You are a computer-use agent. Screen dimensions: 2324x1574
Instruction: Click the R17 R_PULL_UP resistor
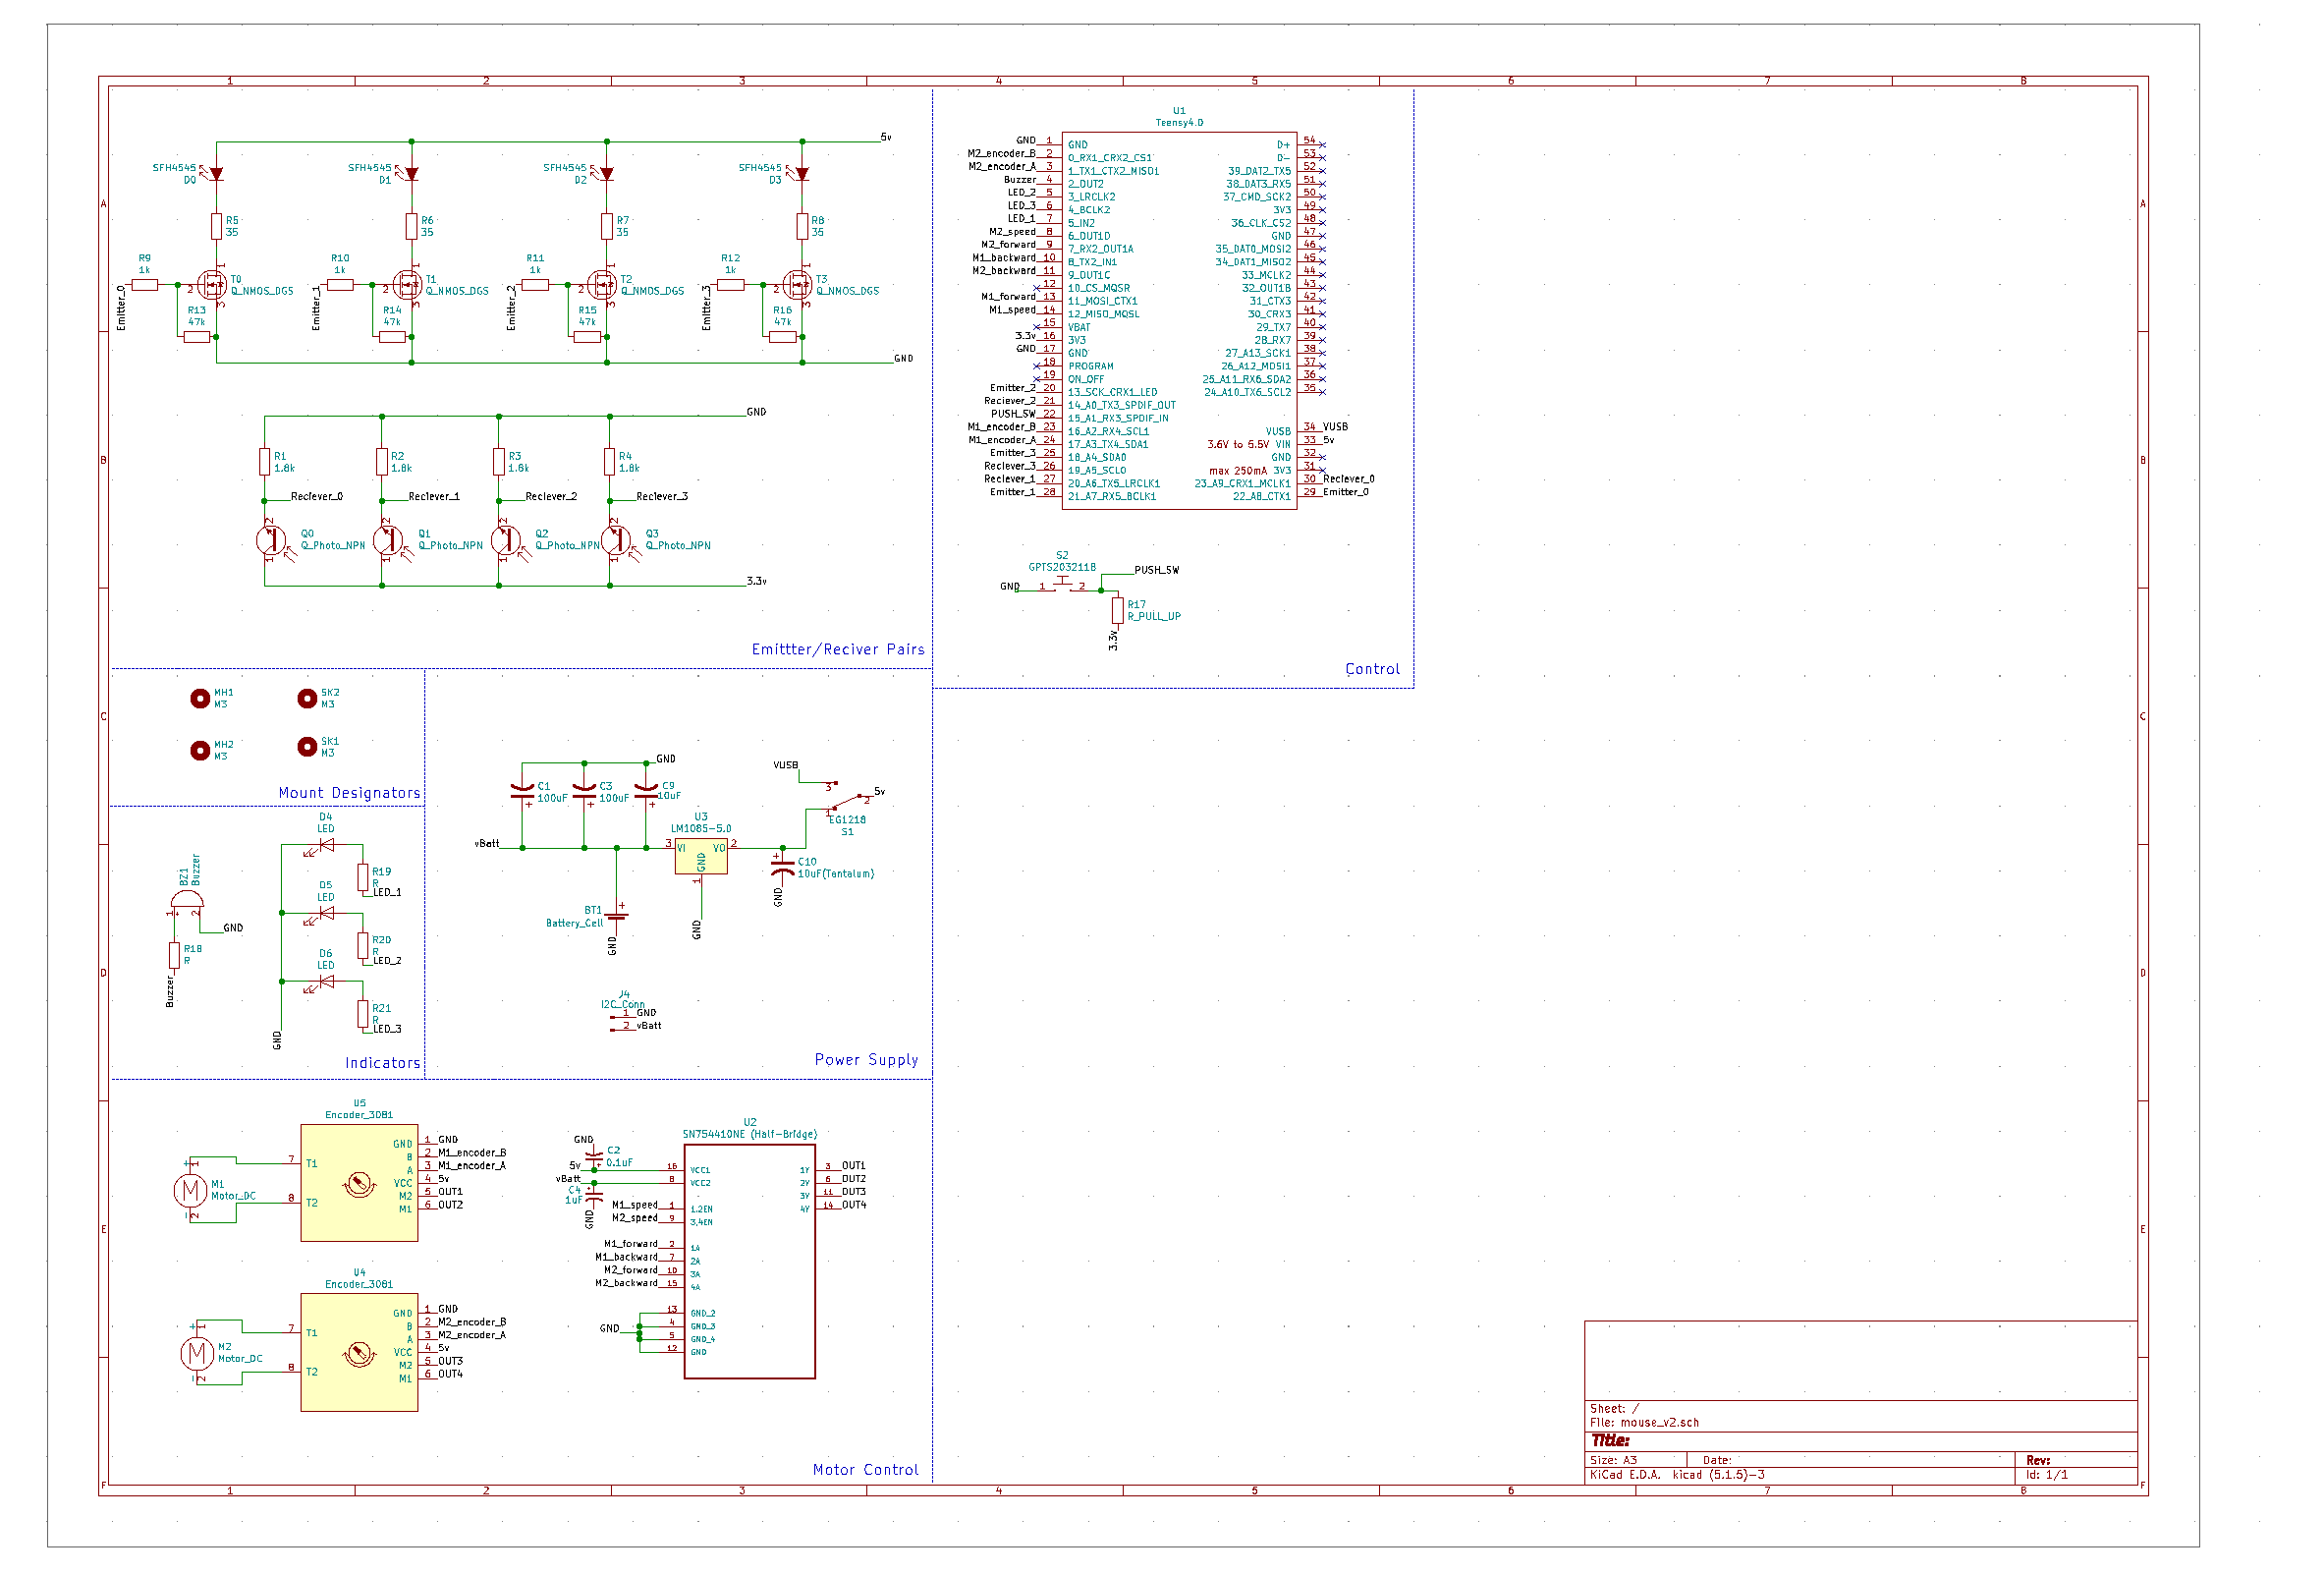pos(1118,610)
